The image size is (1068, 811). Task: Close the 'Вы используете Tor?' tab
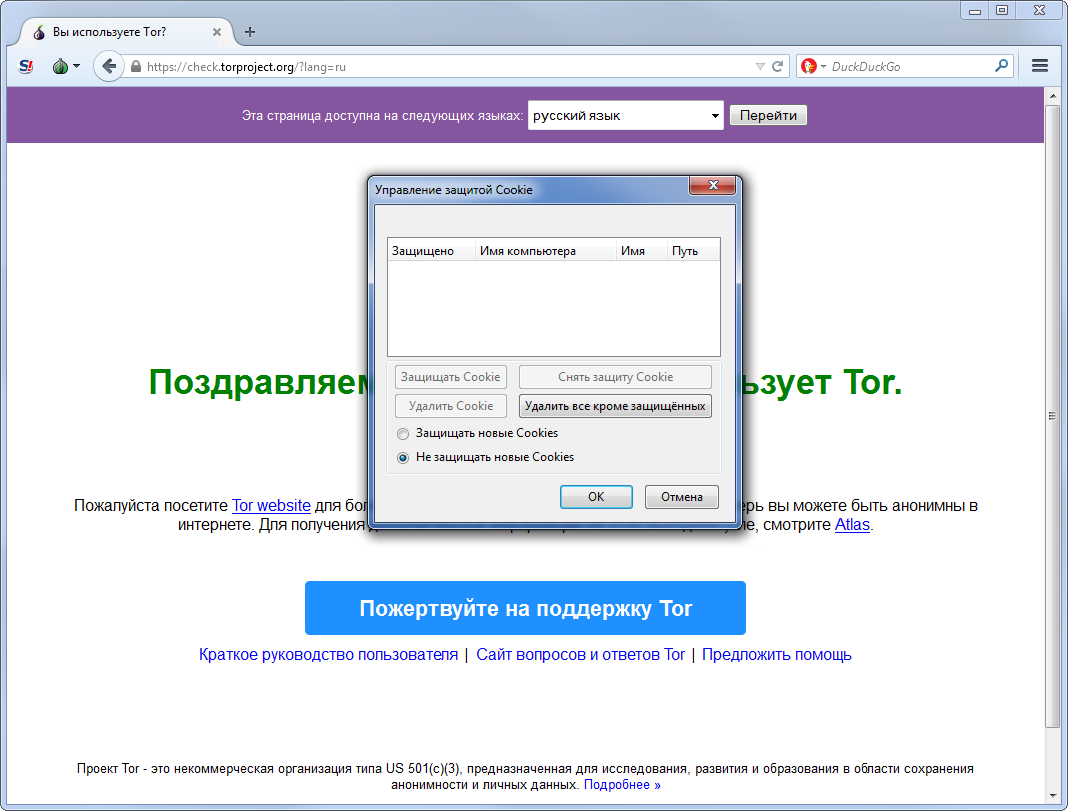click(217, 32)
